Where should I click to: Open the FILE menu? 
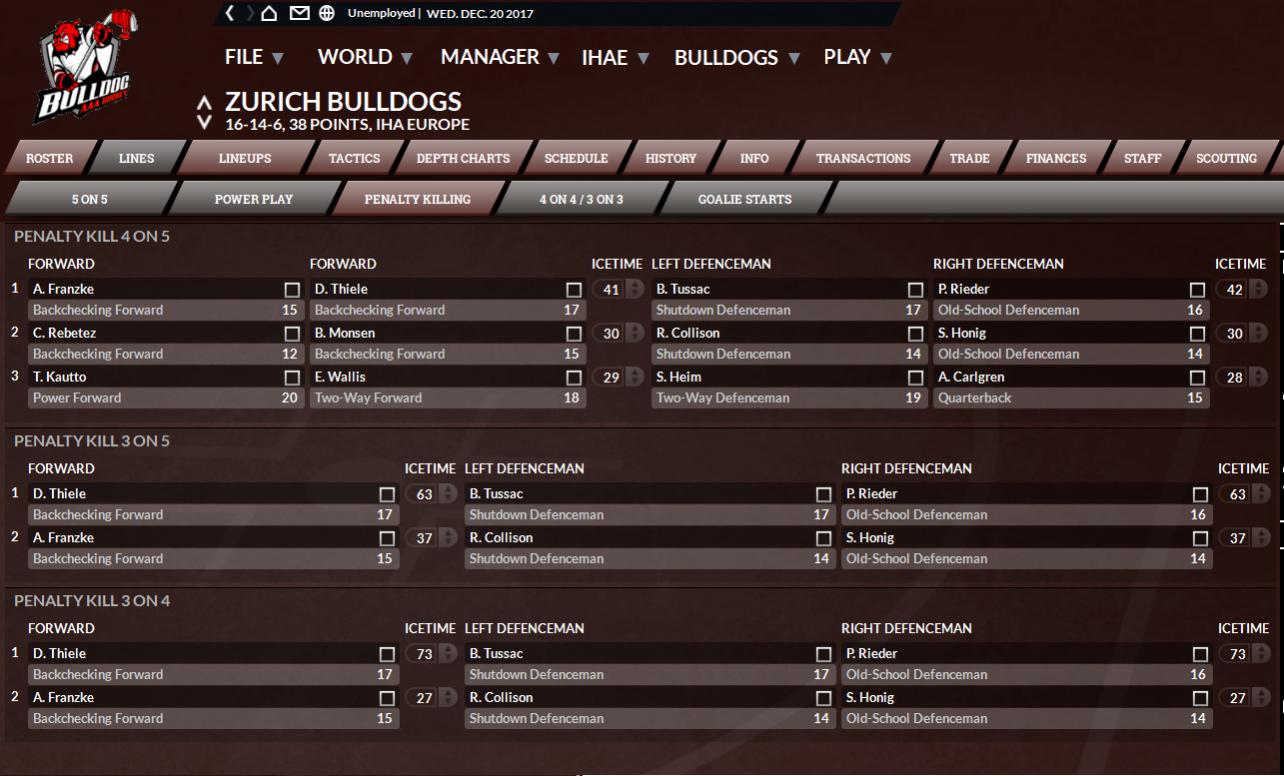254,57
